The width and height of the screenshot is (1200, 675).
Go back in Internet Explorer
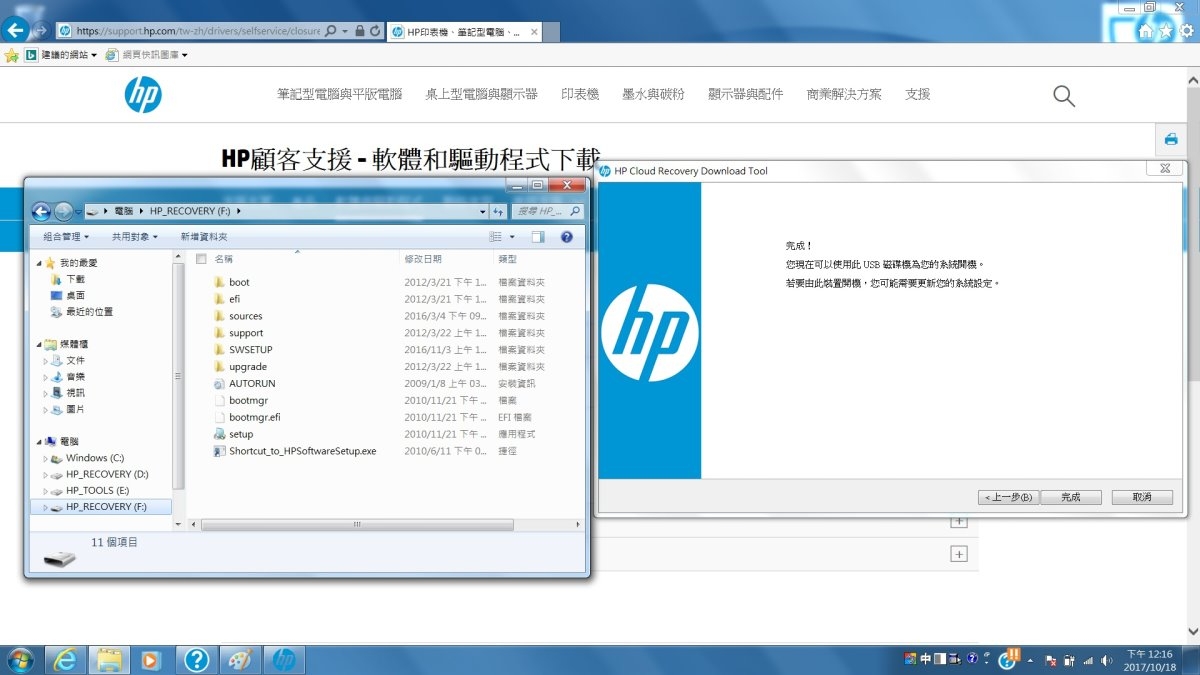(x=15, y=30)
